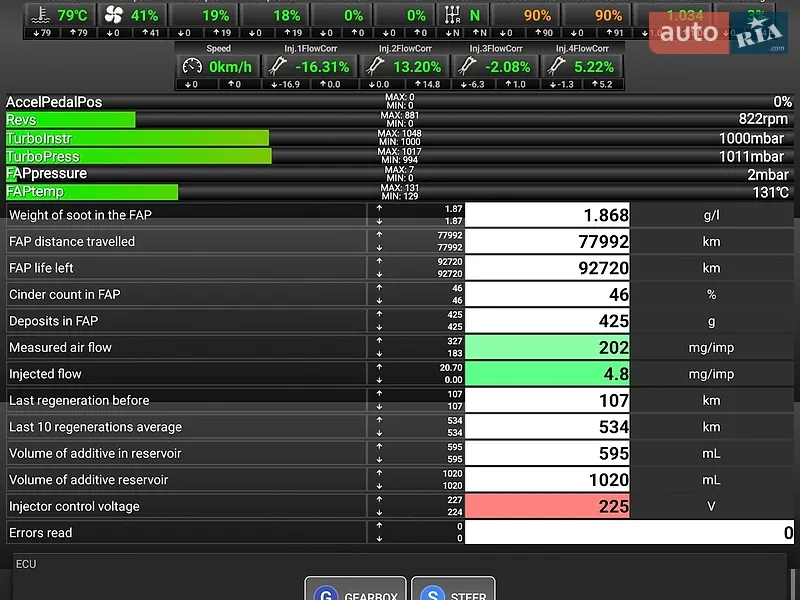
Task: Click the FAPpressure bar
Action: pos(400,174)
